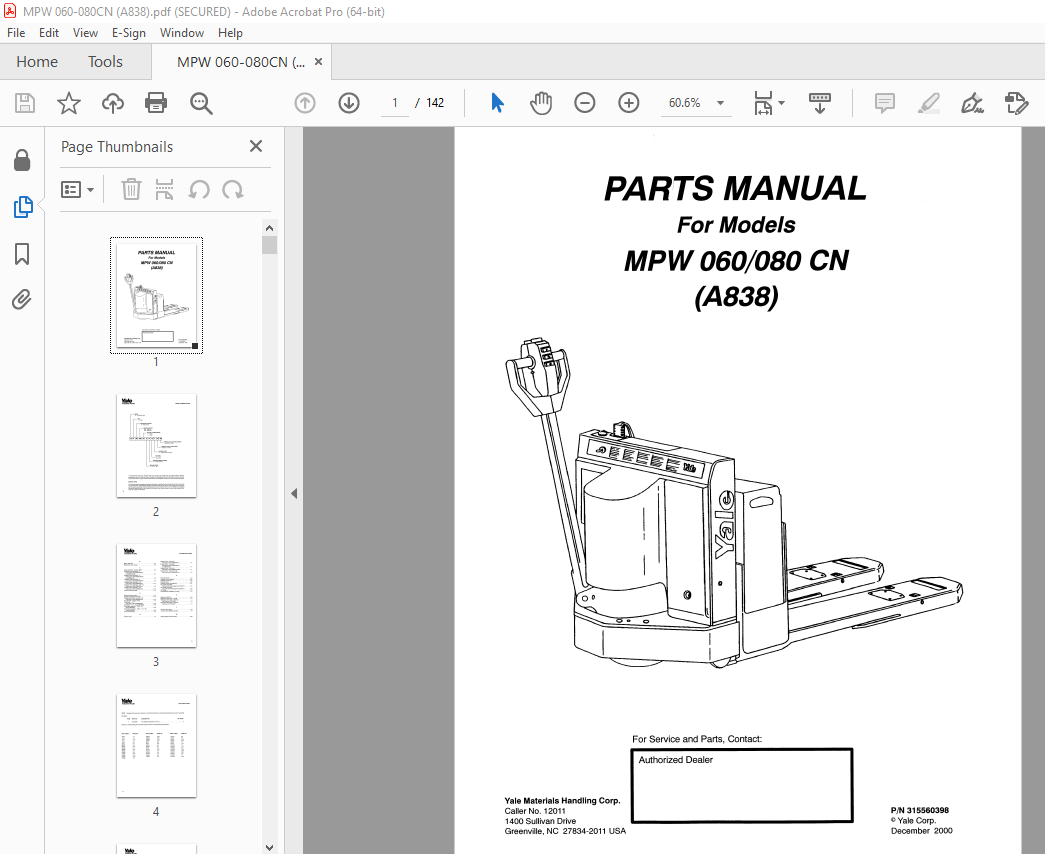Collapse the navigation pane arrow
Image resolution: width=1045 pixels, height=854 pixels.
point(294,493)
